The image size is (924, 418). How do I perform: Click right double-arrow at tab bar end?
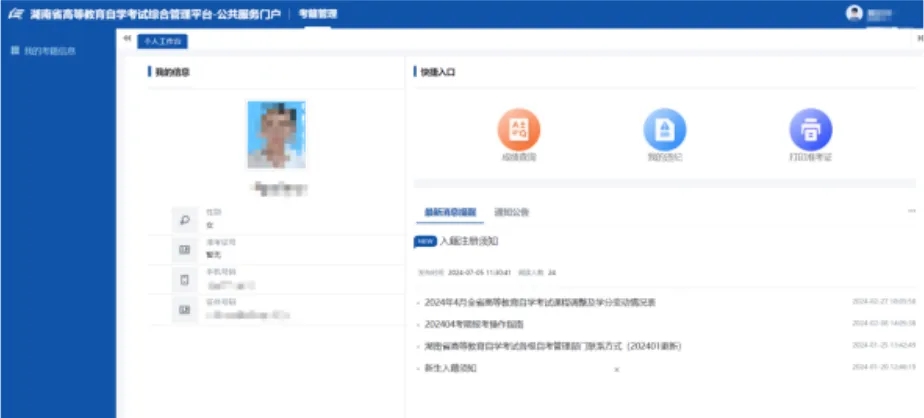coord(919,40)
